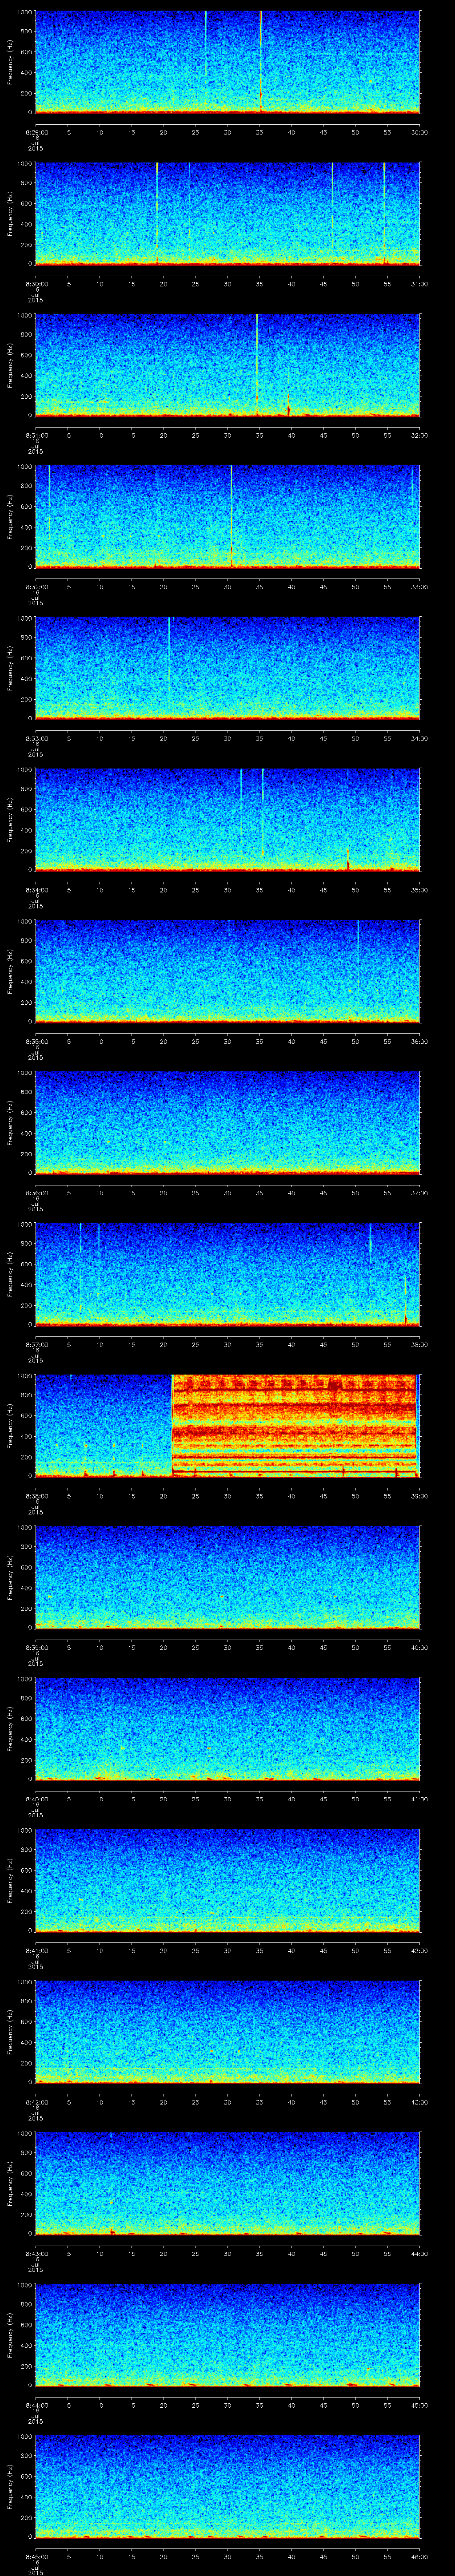The image size is (455, 2576).
Task: Open the 8:36 spectrogram panel
Action: [x=227, y=1122]
